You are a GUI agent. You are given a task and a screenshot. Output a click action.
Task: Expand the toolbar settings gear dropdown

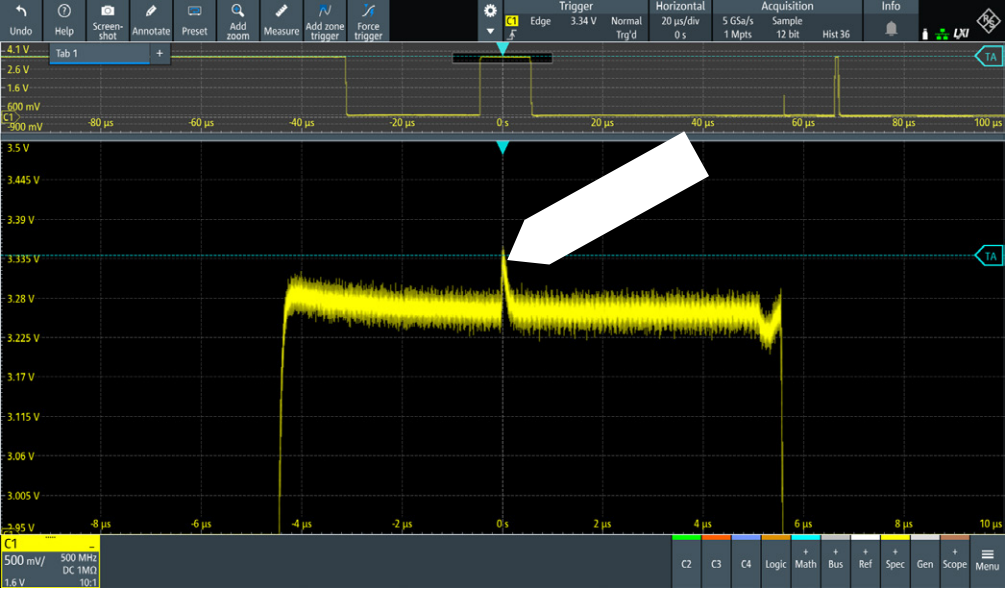coord(489,19)
